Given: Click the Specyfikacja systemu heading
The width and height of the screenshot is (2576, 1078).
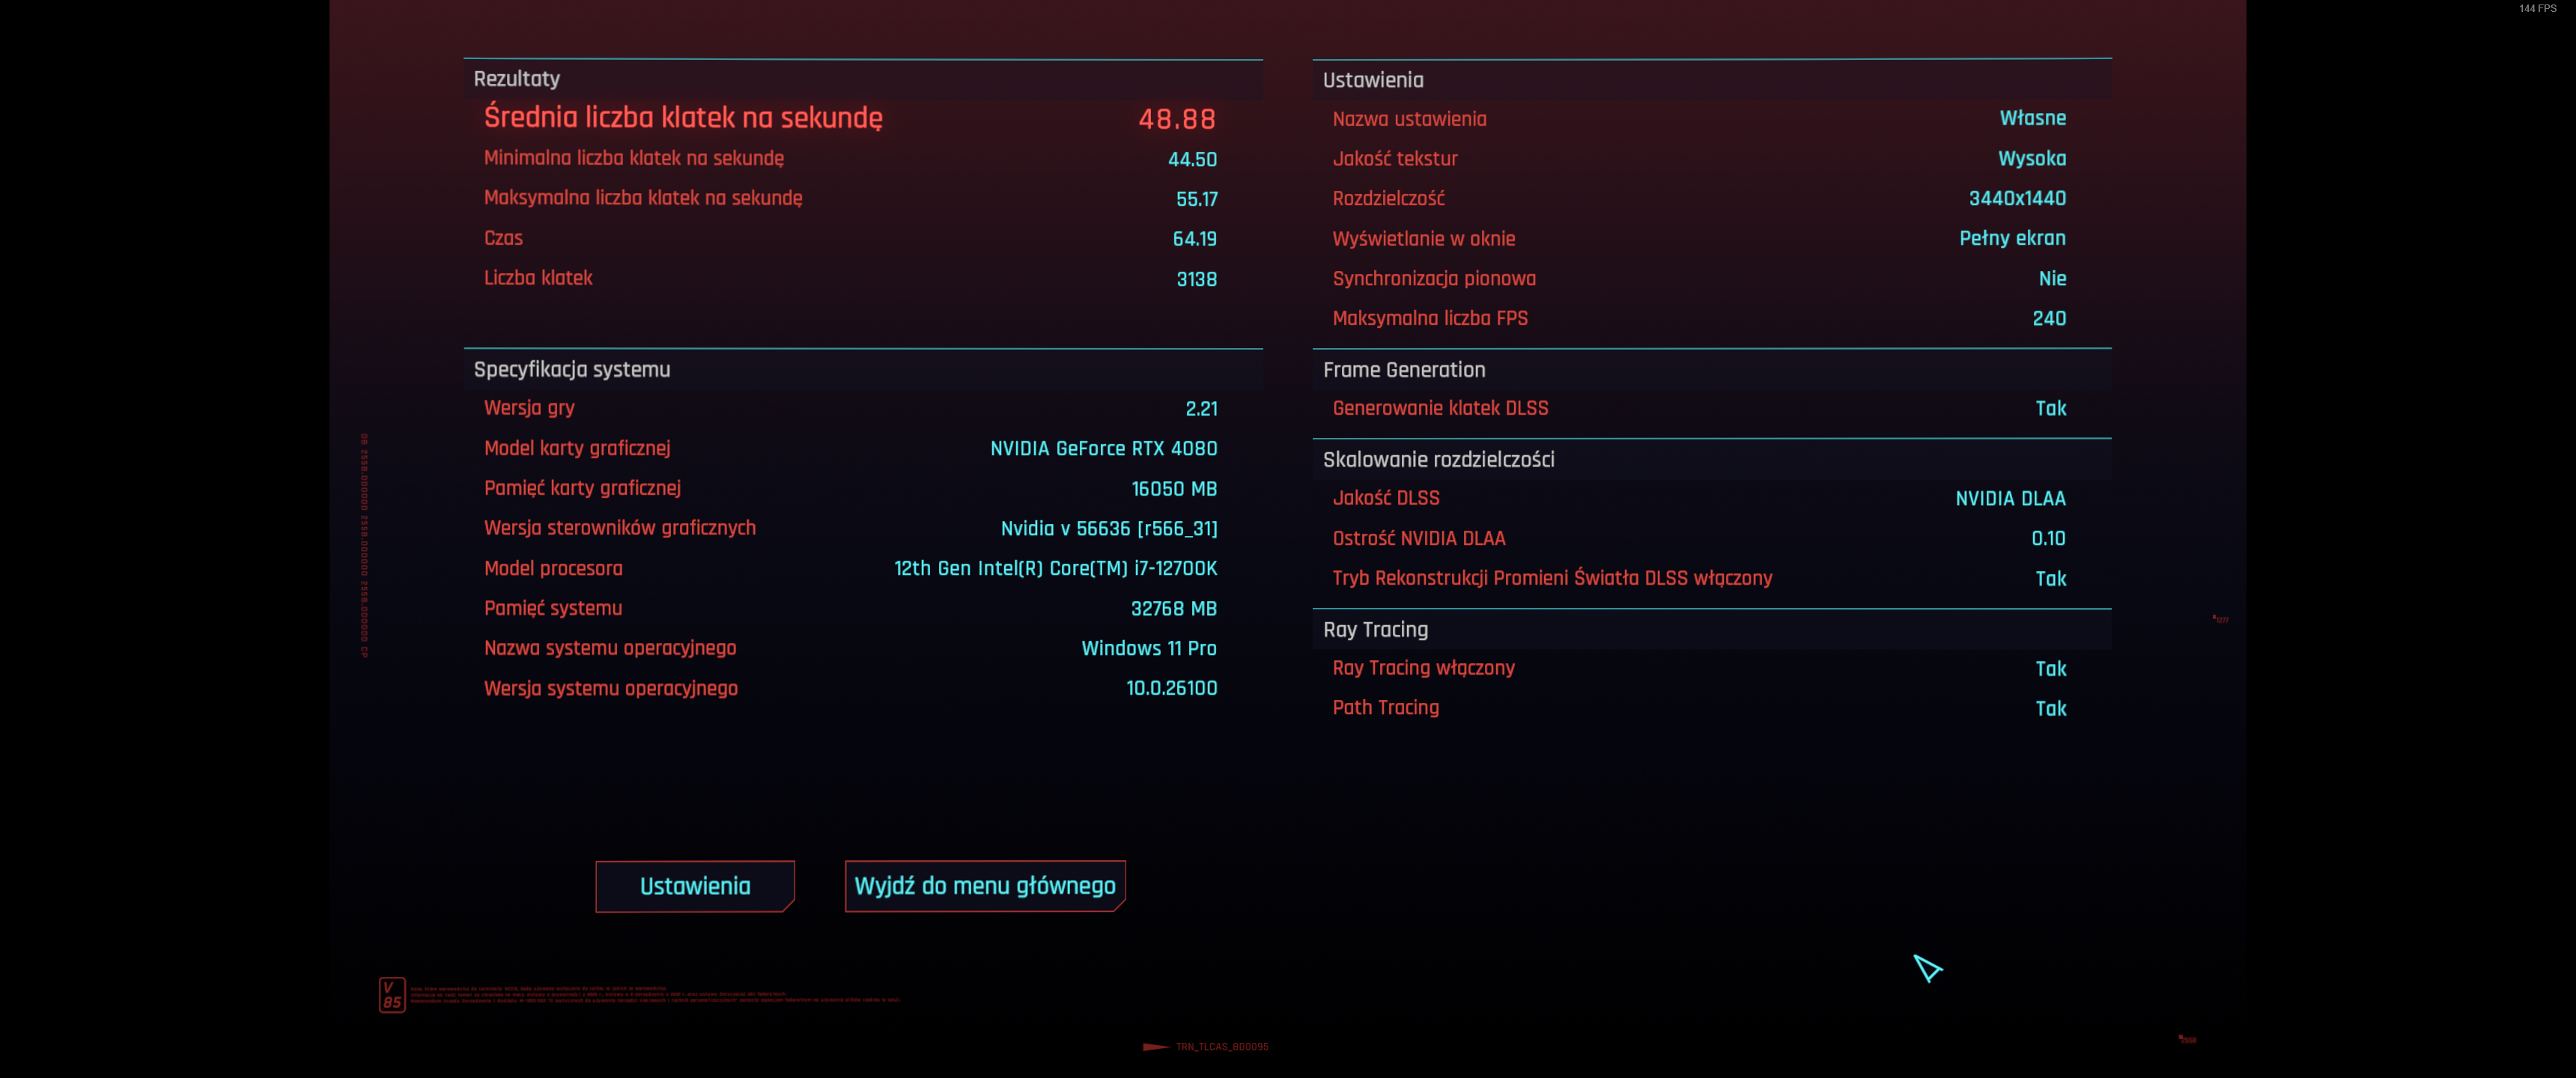Looking at the screenshot, I should coord(572,370).
